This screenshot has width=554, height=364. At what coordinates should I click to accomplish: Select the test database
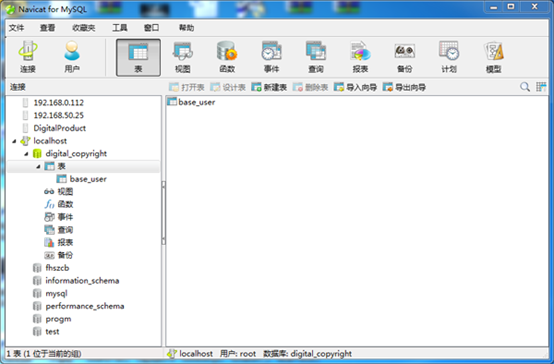[x=52, y=332]
